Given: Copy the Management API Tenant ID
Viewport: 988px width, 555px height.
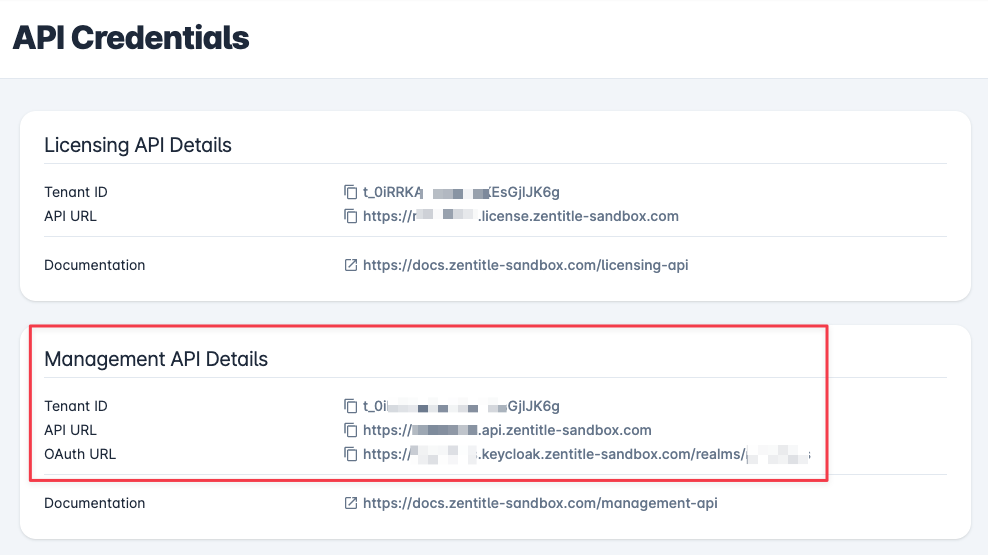Looking at the screenshot, I should coord(350,406).
